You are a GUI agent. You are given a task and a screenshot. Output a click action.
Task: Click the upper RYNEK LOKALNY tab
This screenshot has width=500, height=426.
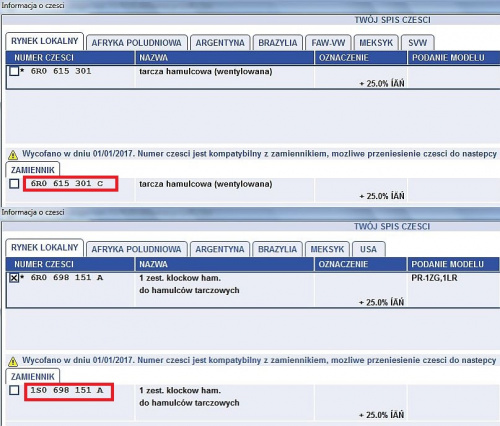click(x=44, y=41)
